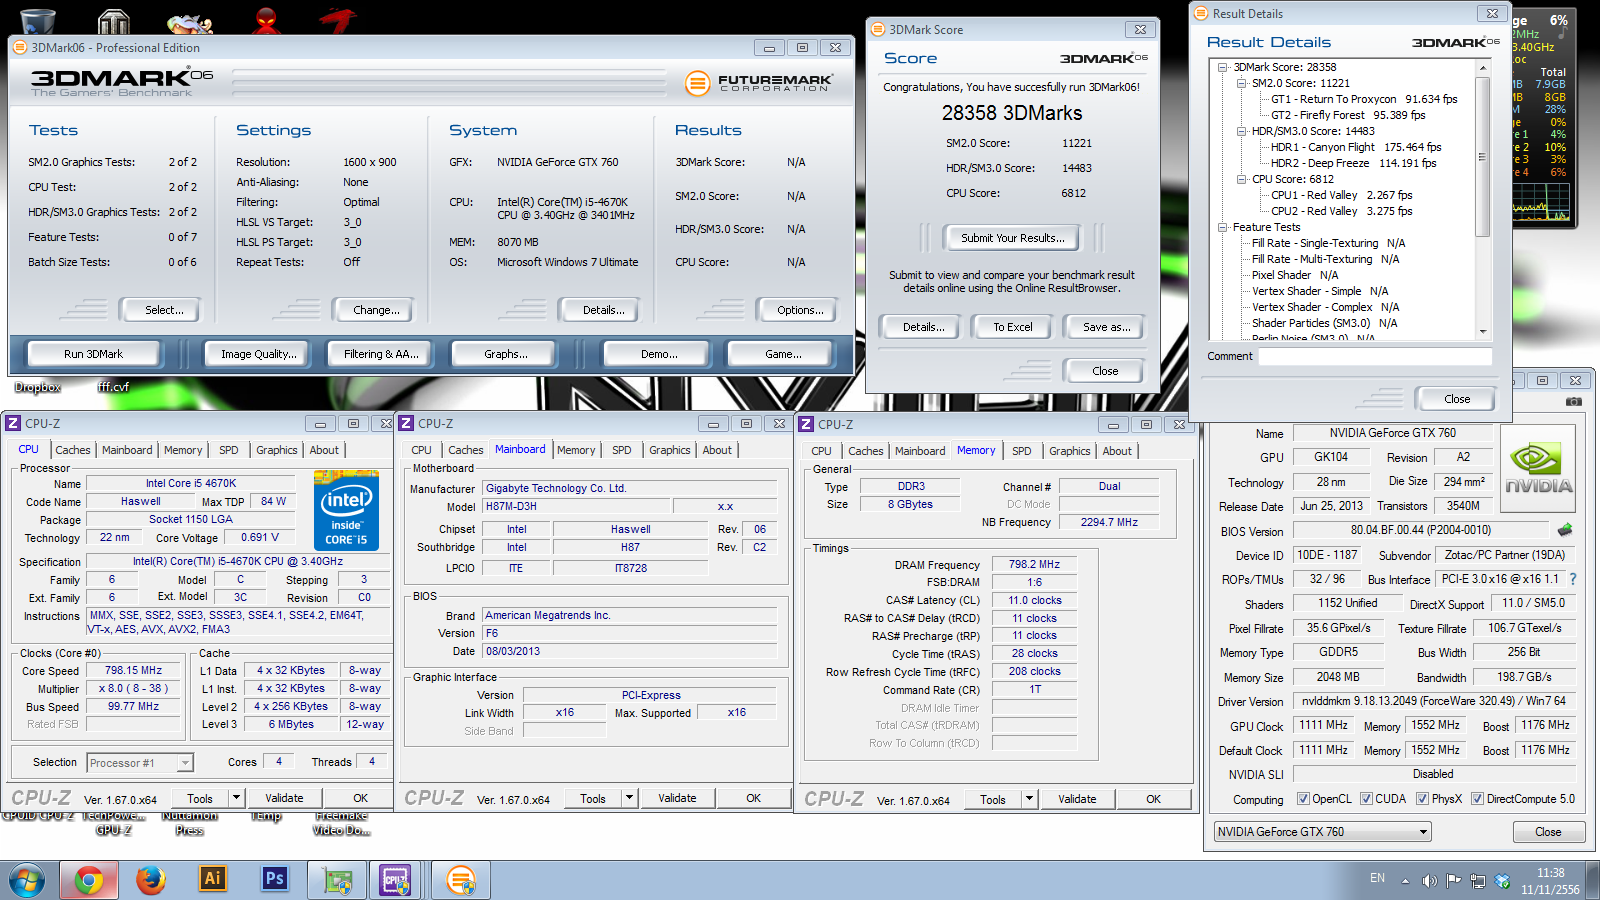
Task: Show hidden system tray icons
Action: pos(1405,881)
